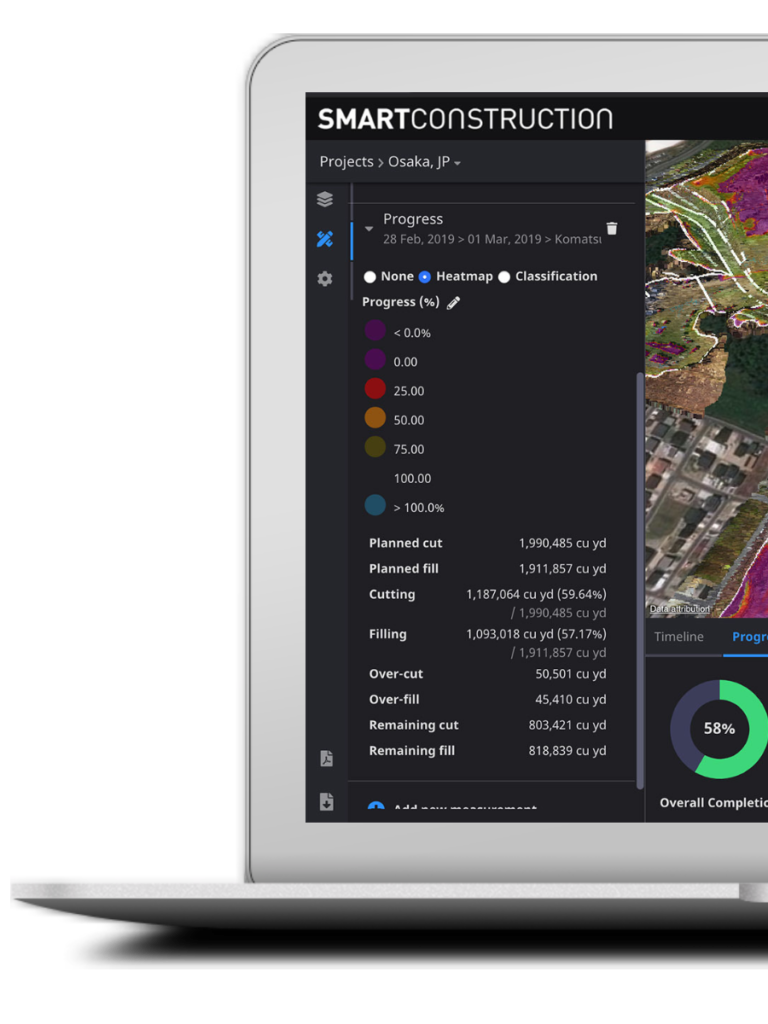Image resolution: width=768 pixels, height=1024 pixels.
Task: Click the Overall Completion label
Action: point(714,803)
